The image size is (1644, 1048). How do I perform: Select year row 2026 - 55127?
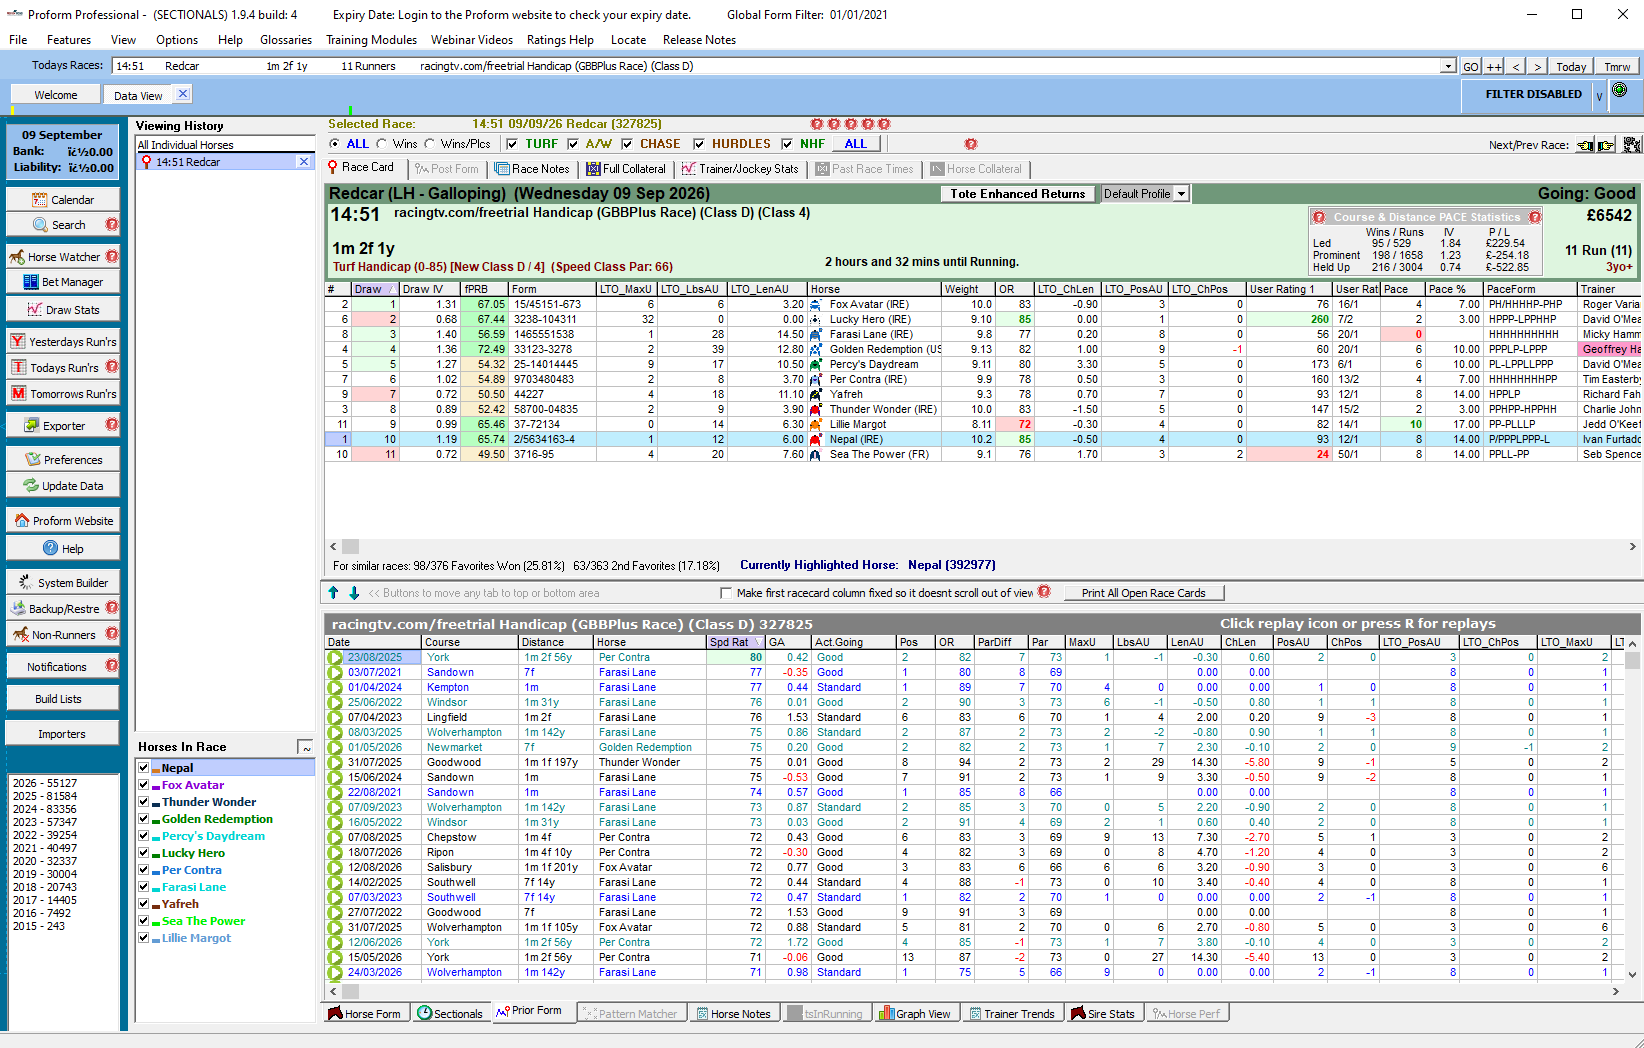tap(45, 784)
